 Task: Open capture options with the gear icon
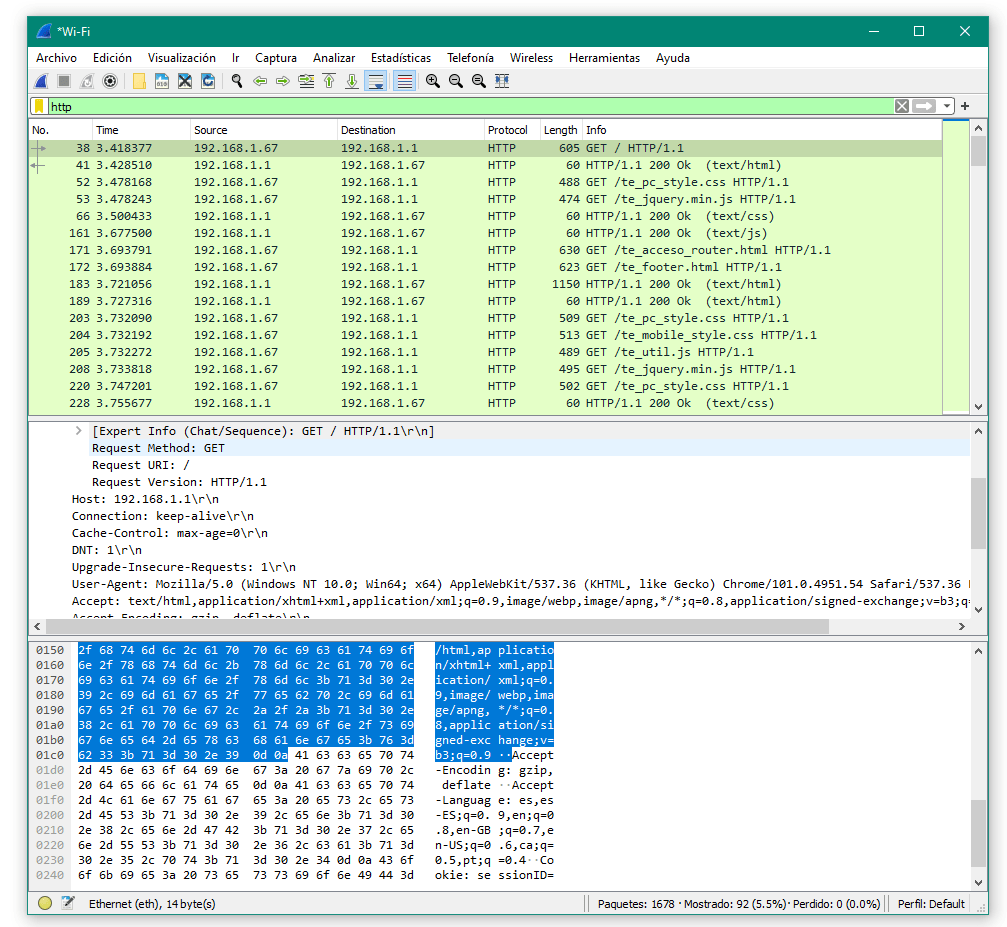tap(109, 81)
